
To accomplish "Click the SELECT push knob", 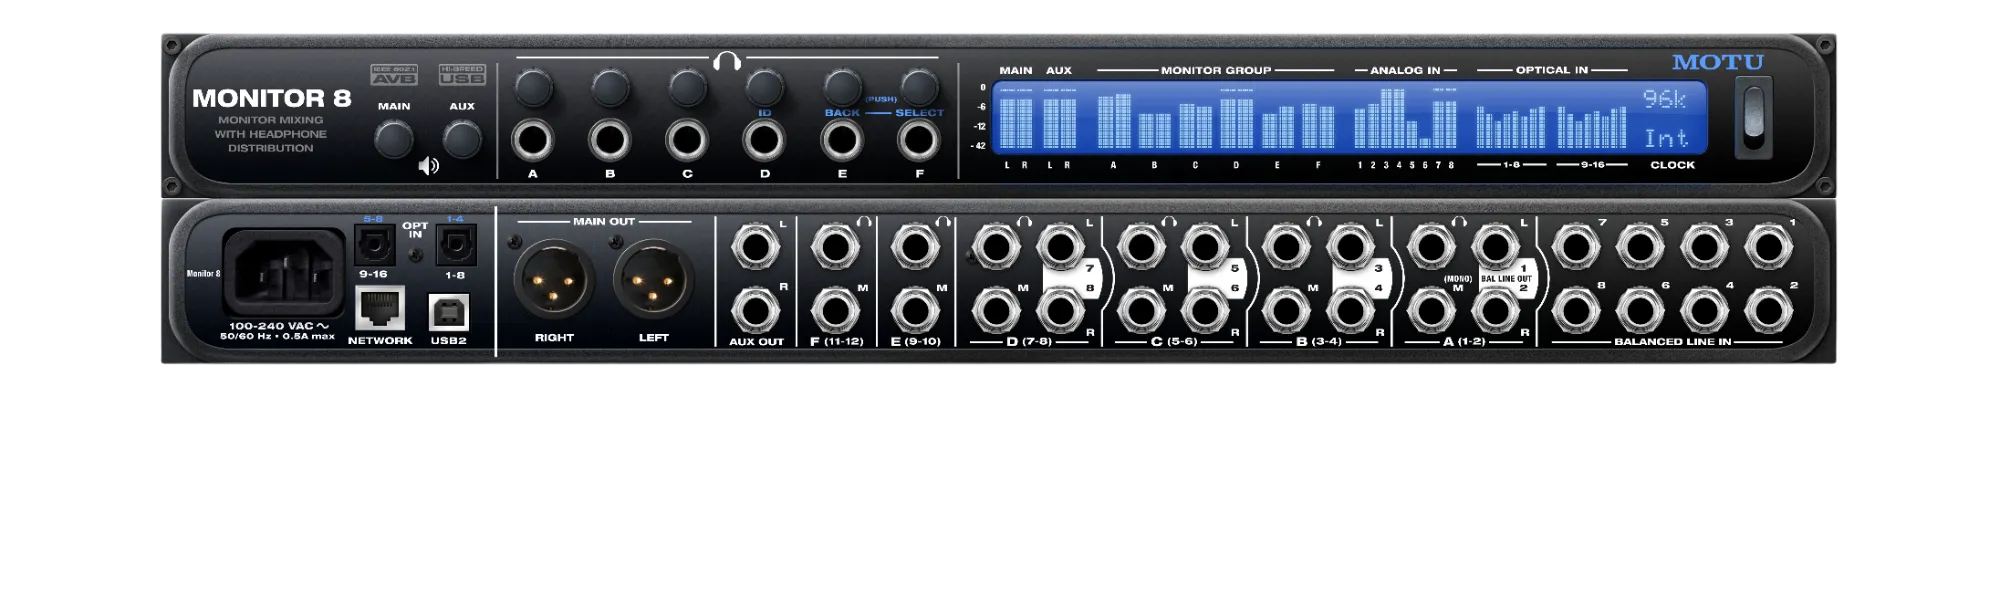I will point(919,87).
